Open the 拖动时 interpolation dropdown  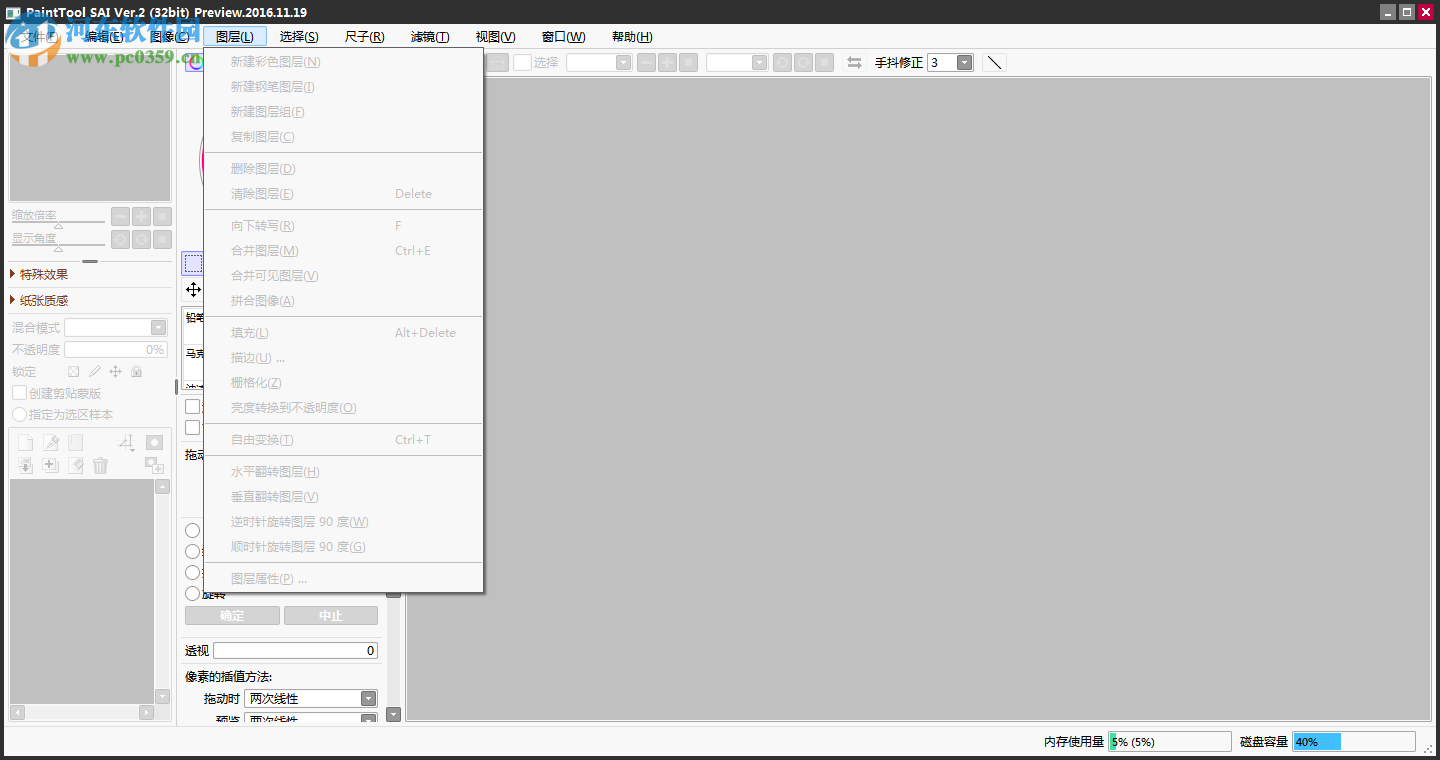click(x=369, y=698)
